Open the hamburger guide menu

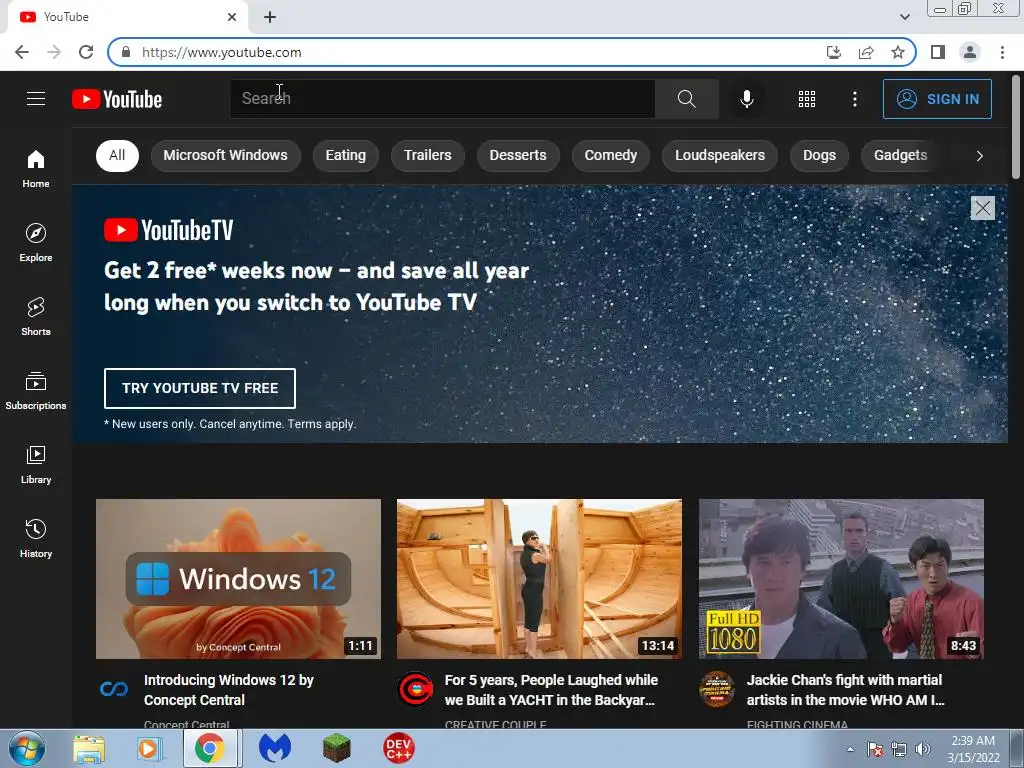pos(36,99)
